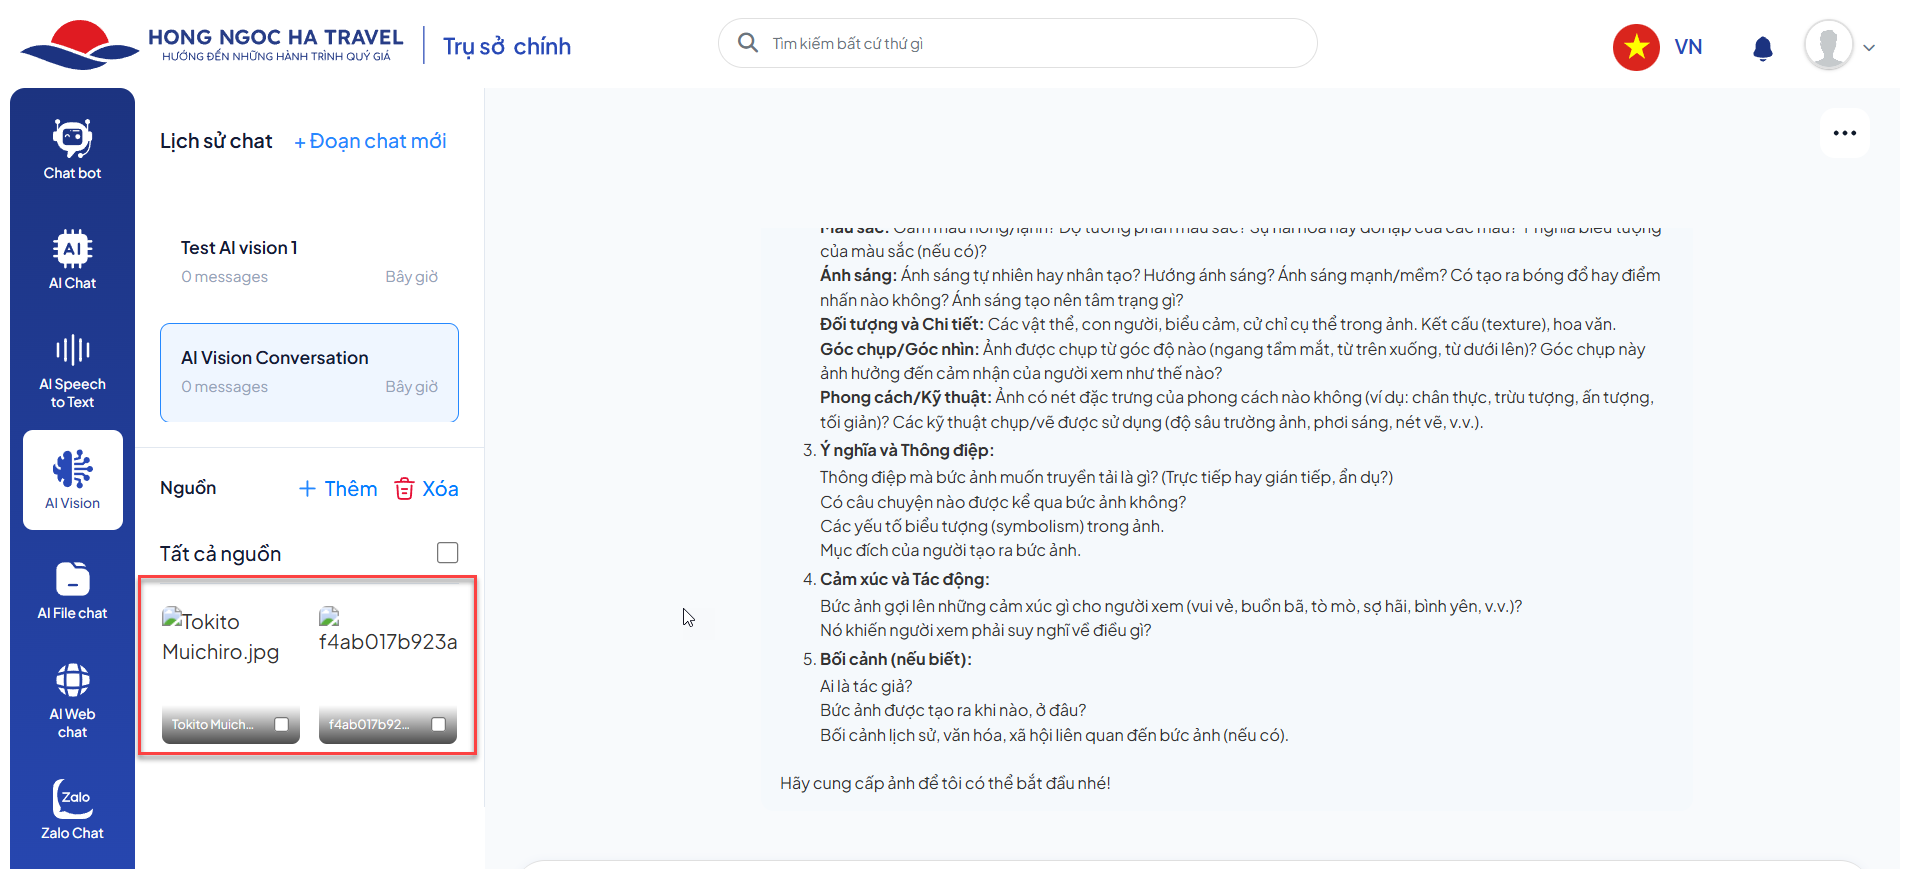Click the 'Thêm' add source button
1920x869 pixels.
point(338,489)
